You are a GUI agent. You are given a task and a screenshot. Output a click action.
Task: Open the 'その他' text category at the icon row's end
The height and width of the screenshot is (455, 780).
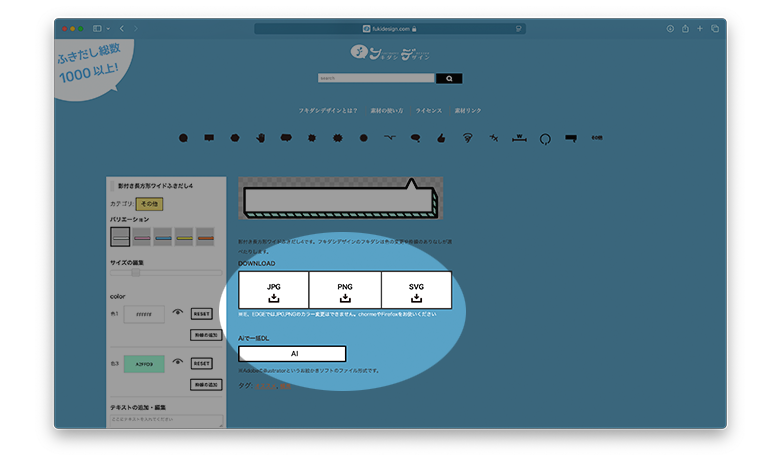597,138
